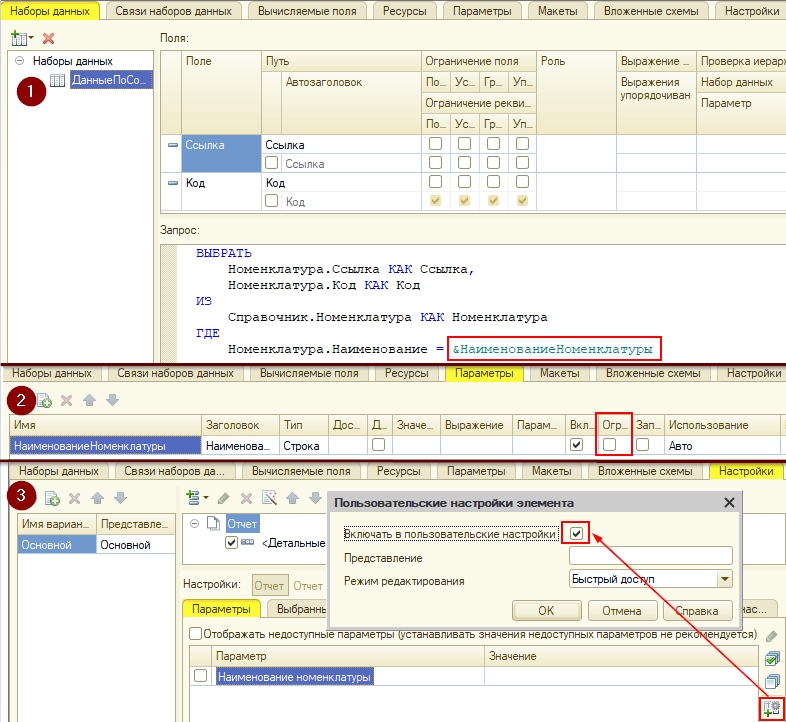Close the Пользовательские настройки элемента dialog
This screenshot has height=722, width=786.
click(729, 502)
